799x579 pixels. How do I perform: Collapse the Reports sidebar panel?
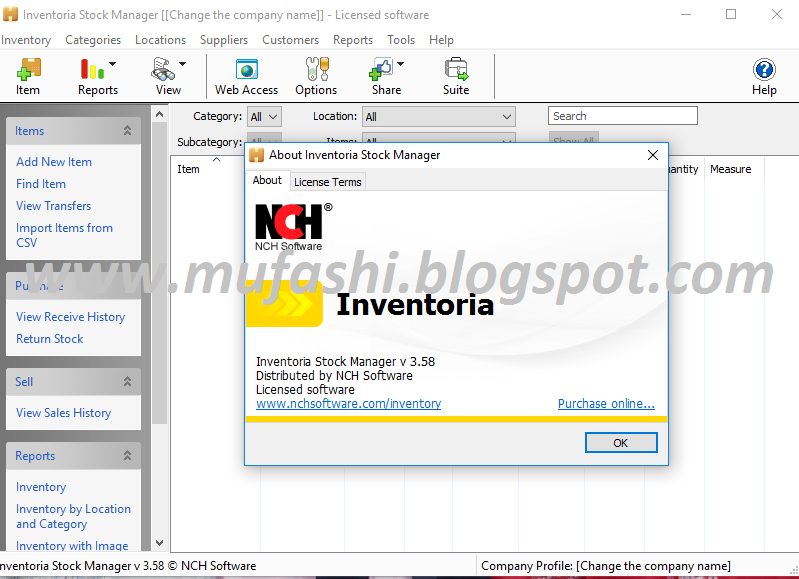tap(127, 455)
